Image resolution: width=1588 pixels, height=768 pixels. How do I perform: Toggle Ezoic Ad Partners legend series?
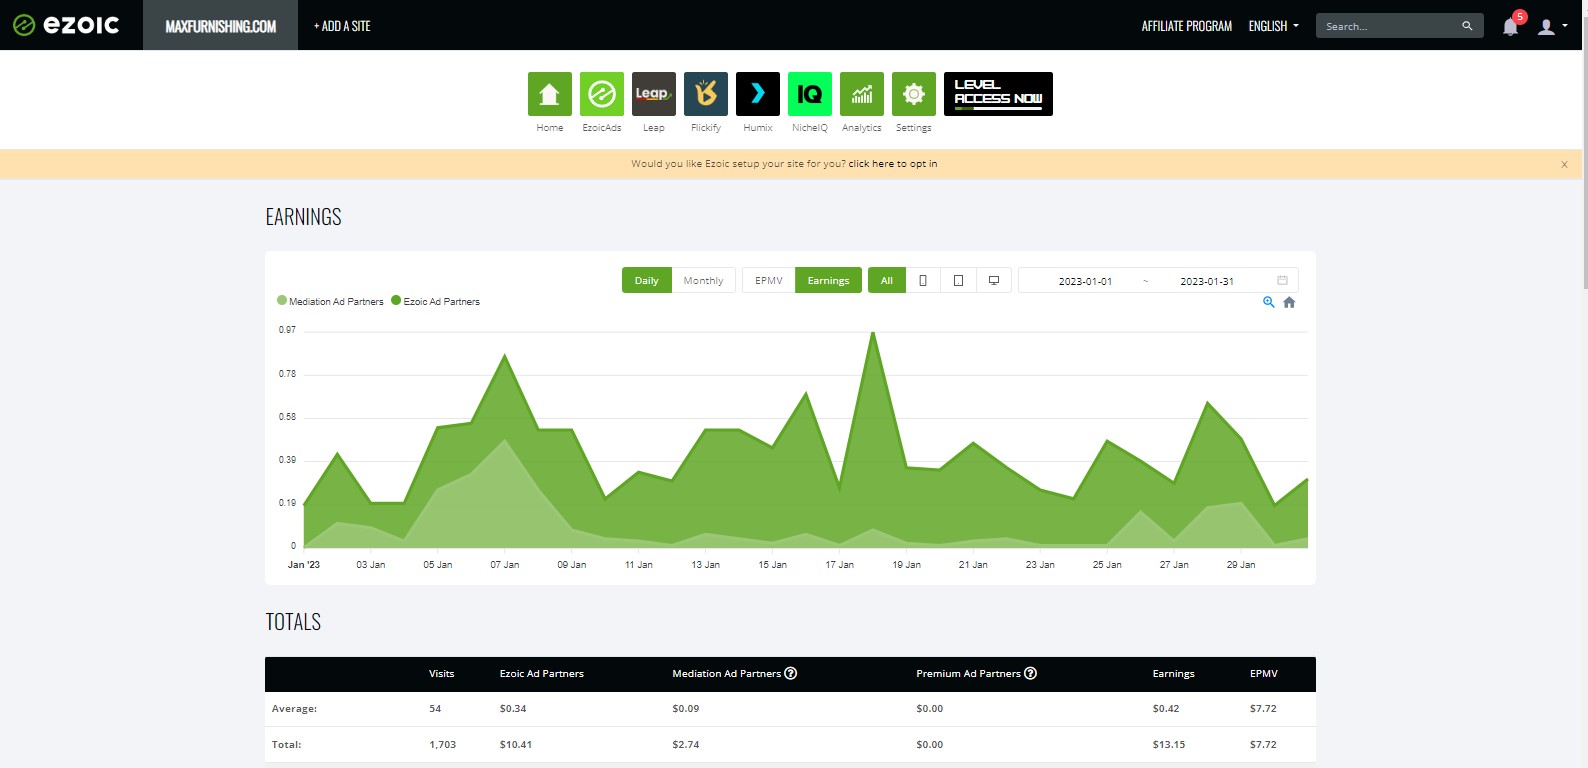(435, 301)
